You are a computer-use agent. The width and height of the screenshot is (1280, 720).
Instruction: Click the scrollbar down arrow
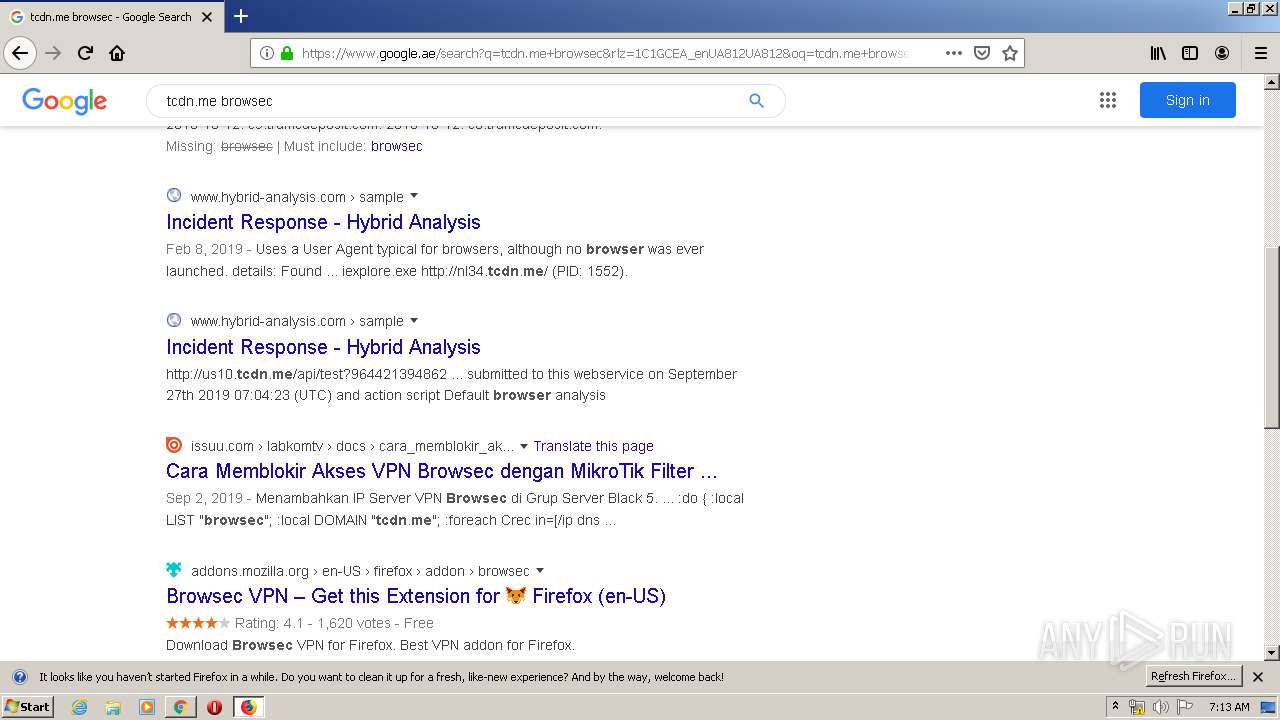(x=1272, y=653)
